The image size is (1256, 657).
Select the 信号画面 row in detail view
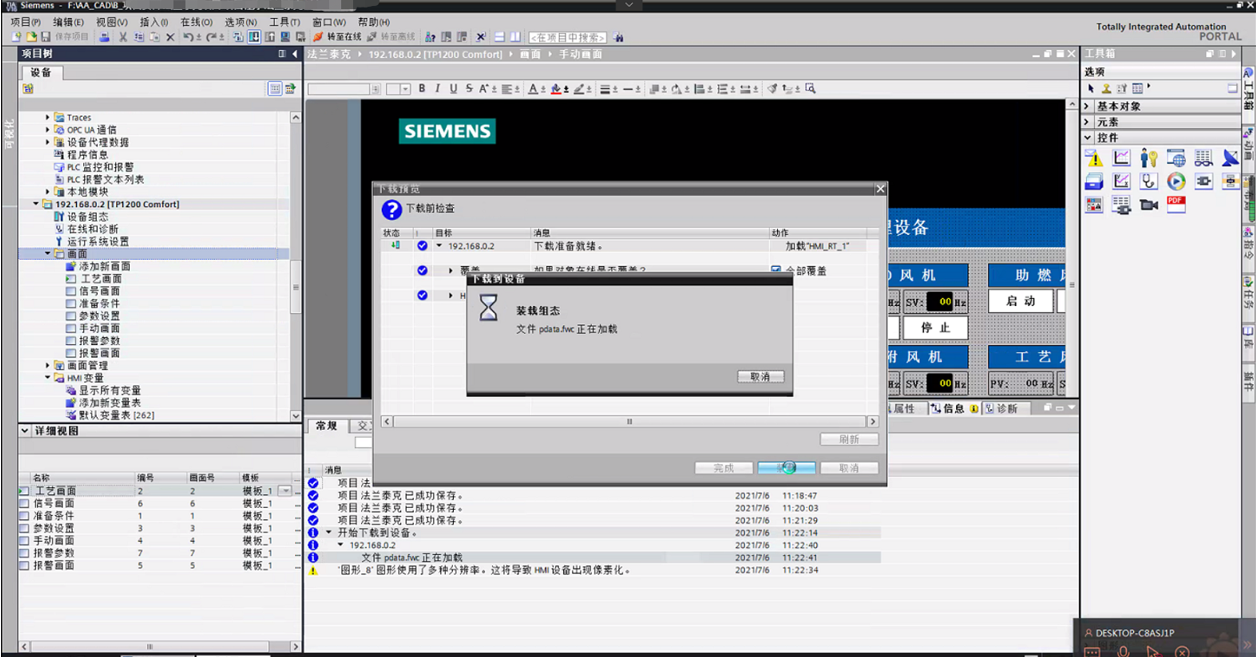pyautogui.click(x=158, y=503)
